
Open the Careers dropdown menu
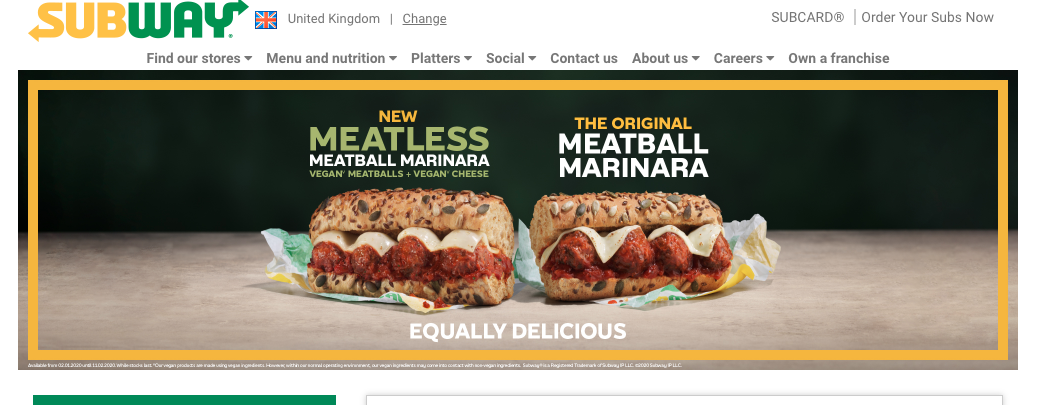pos(744,59)
